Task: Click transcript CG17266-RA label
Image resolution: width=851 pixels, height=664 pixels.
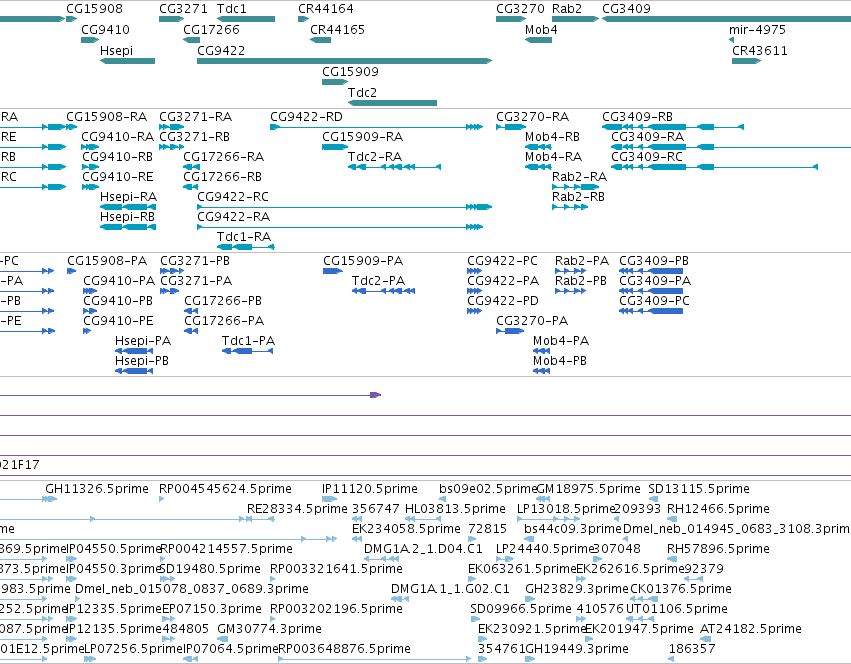Action: tap(223, 157)
